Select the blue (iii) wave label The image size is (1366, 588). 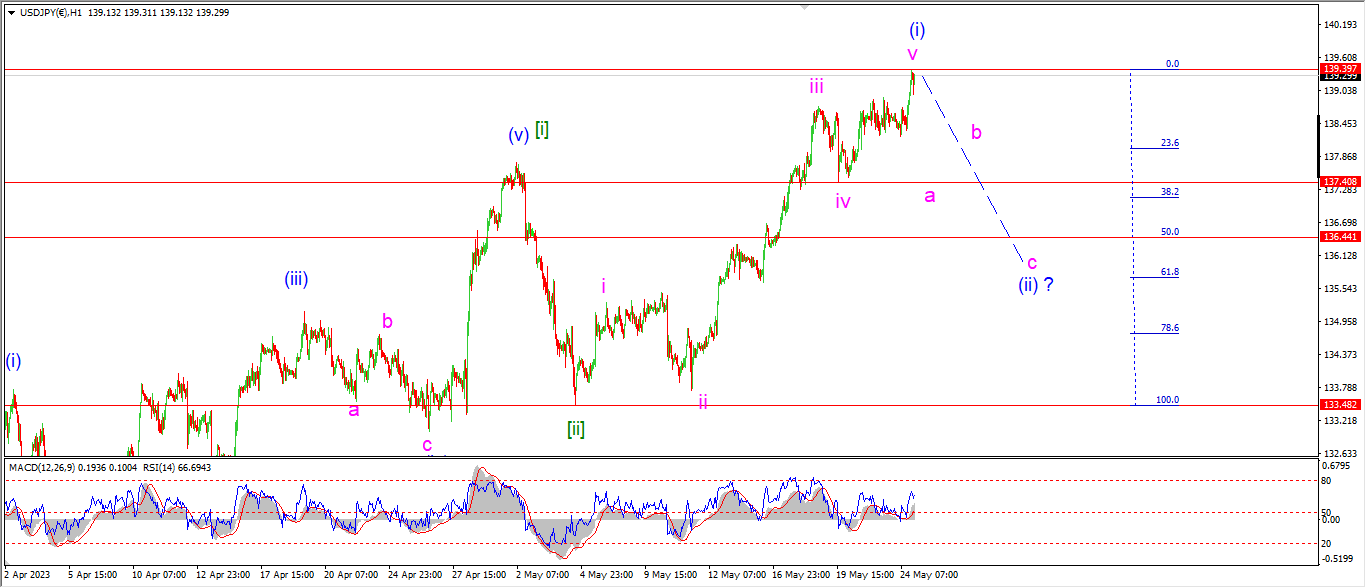[x=295, y=279]
